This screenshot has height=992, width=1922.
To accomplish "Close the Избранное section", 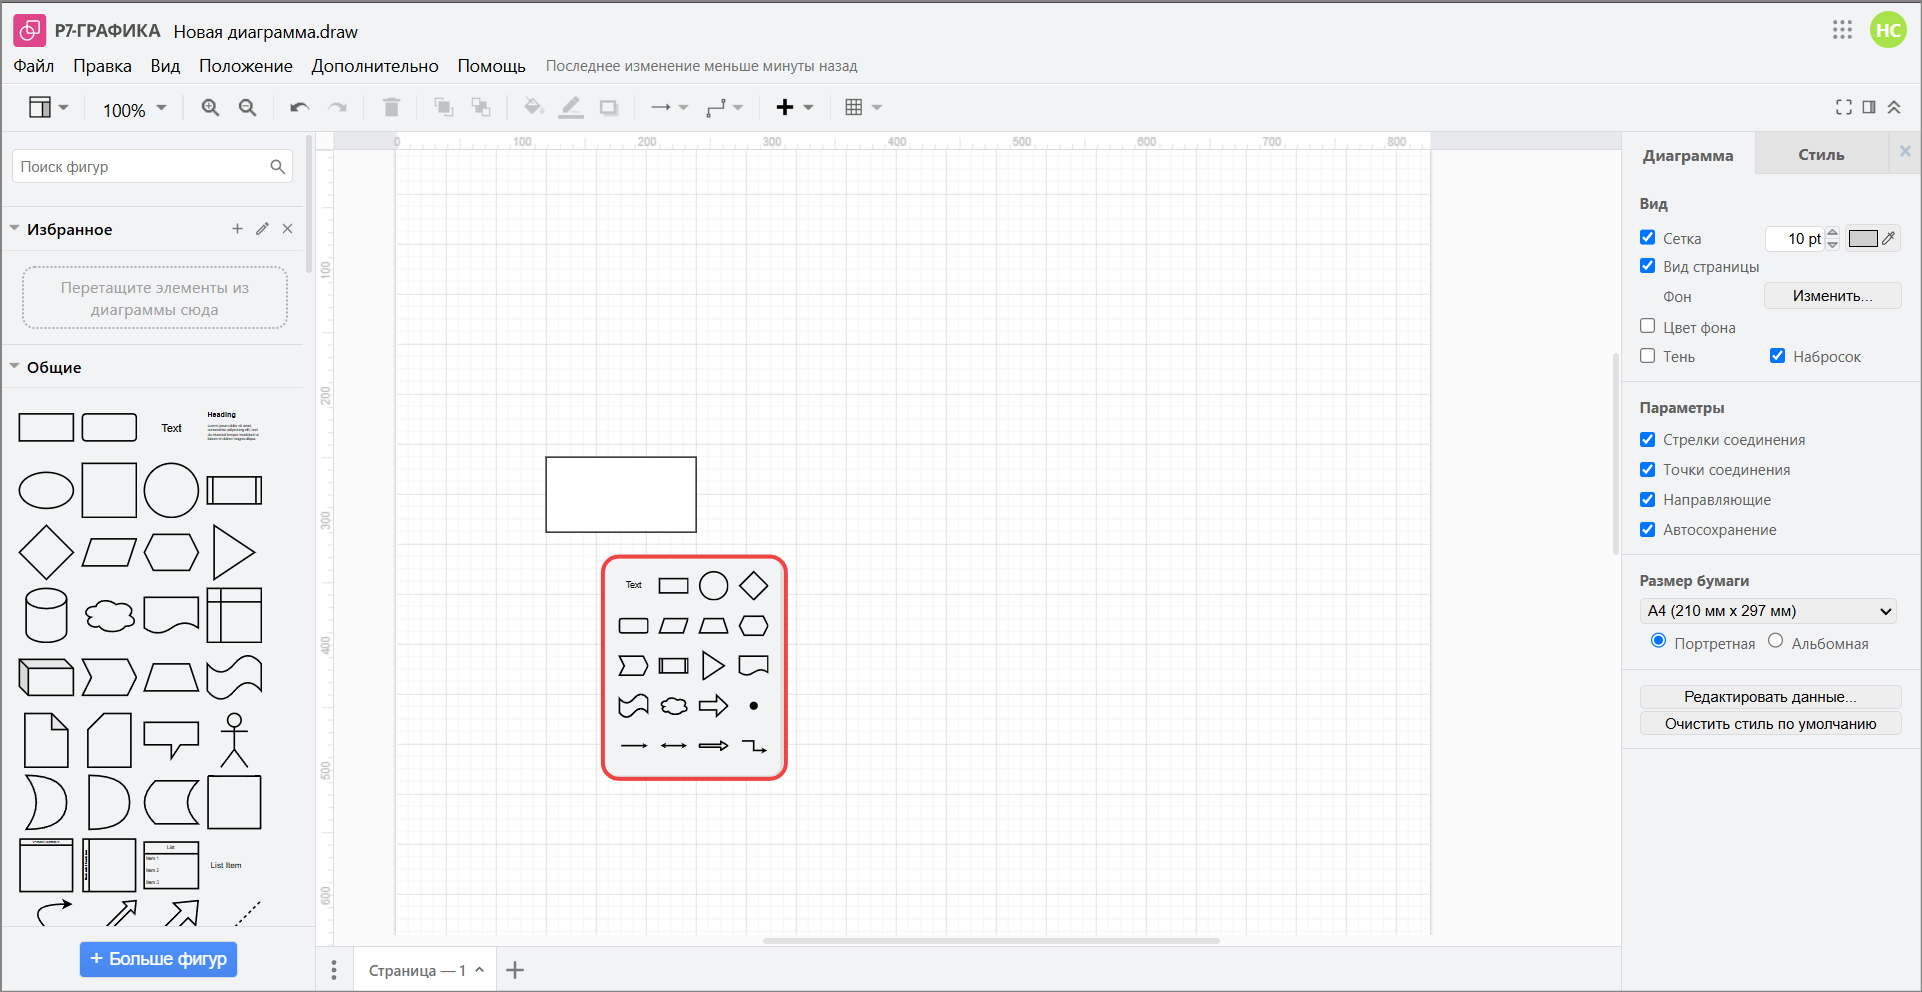I will pos(288,229).
